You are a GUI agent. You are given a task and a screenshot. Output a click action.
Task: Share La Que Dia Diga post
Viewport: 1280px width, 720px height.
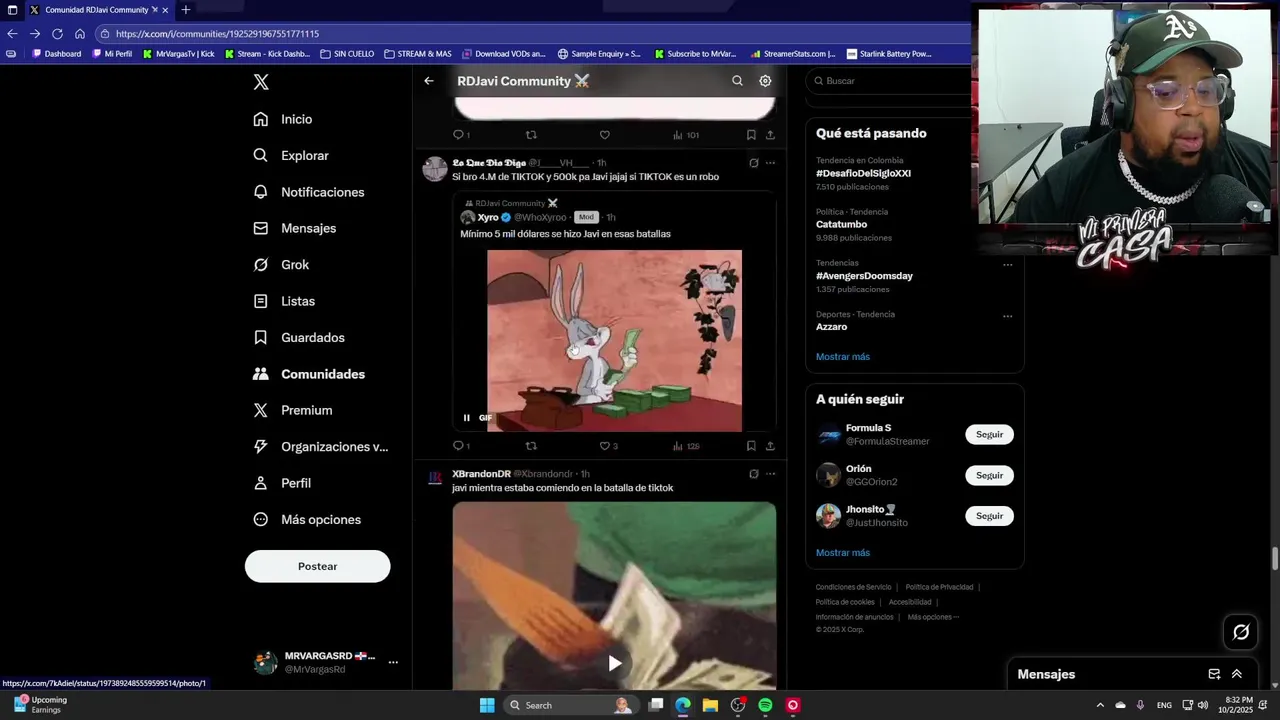click(x=770, y=446)
